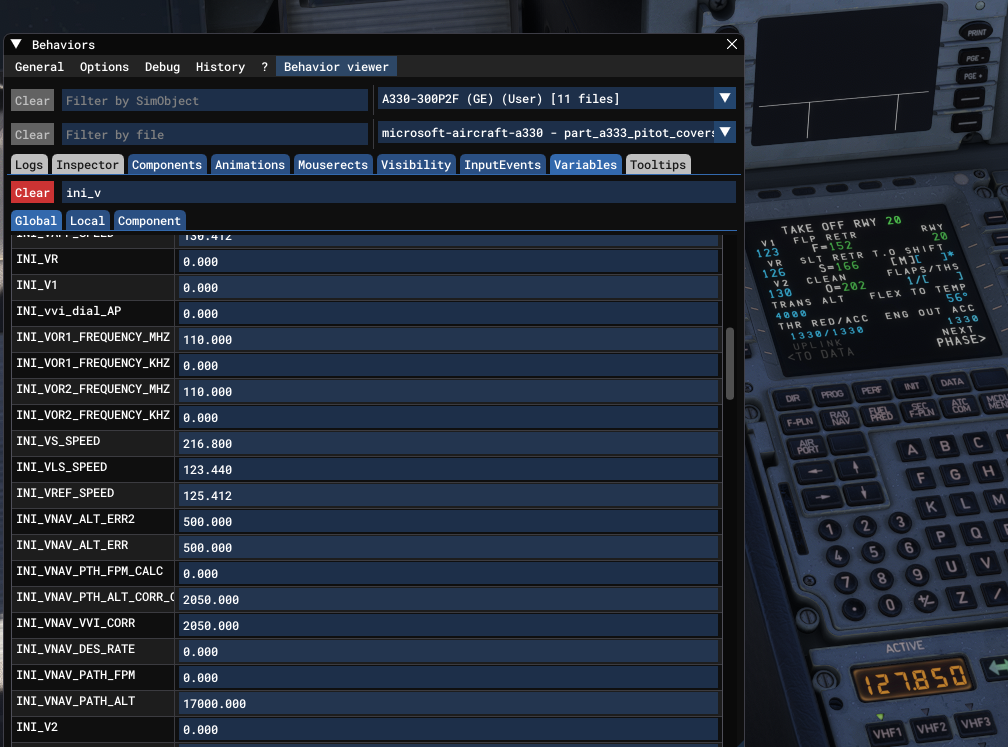Clear the Filter by SimObject field

pos(32,101)
